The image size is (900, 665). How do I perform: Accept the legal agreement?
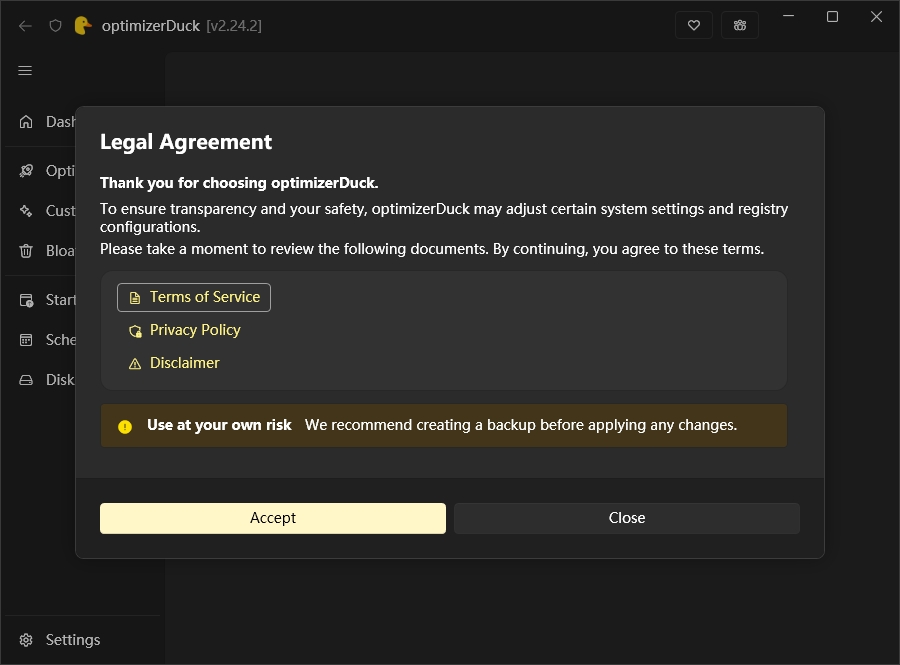273,518
